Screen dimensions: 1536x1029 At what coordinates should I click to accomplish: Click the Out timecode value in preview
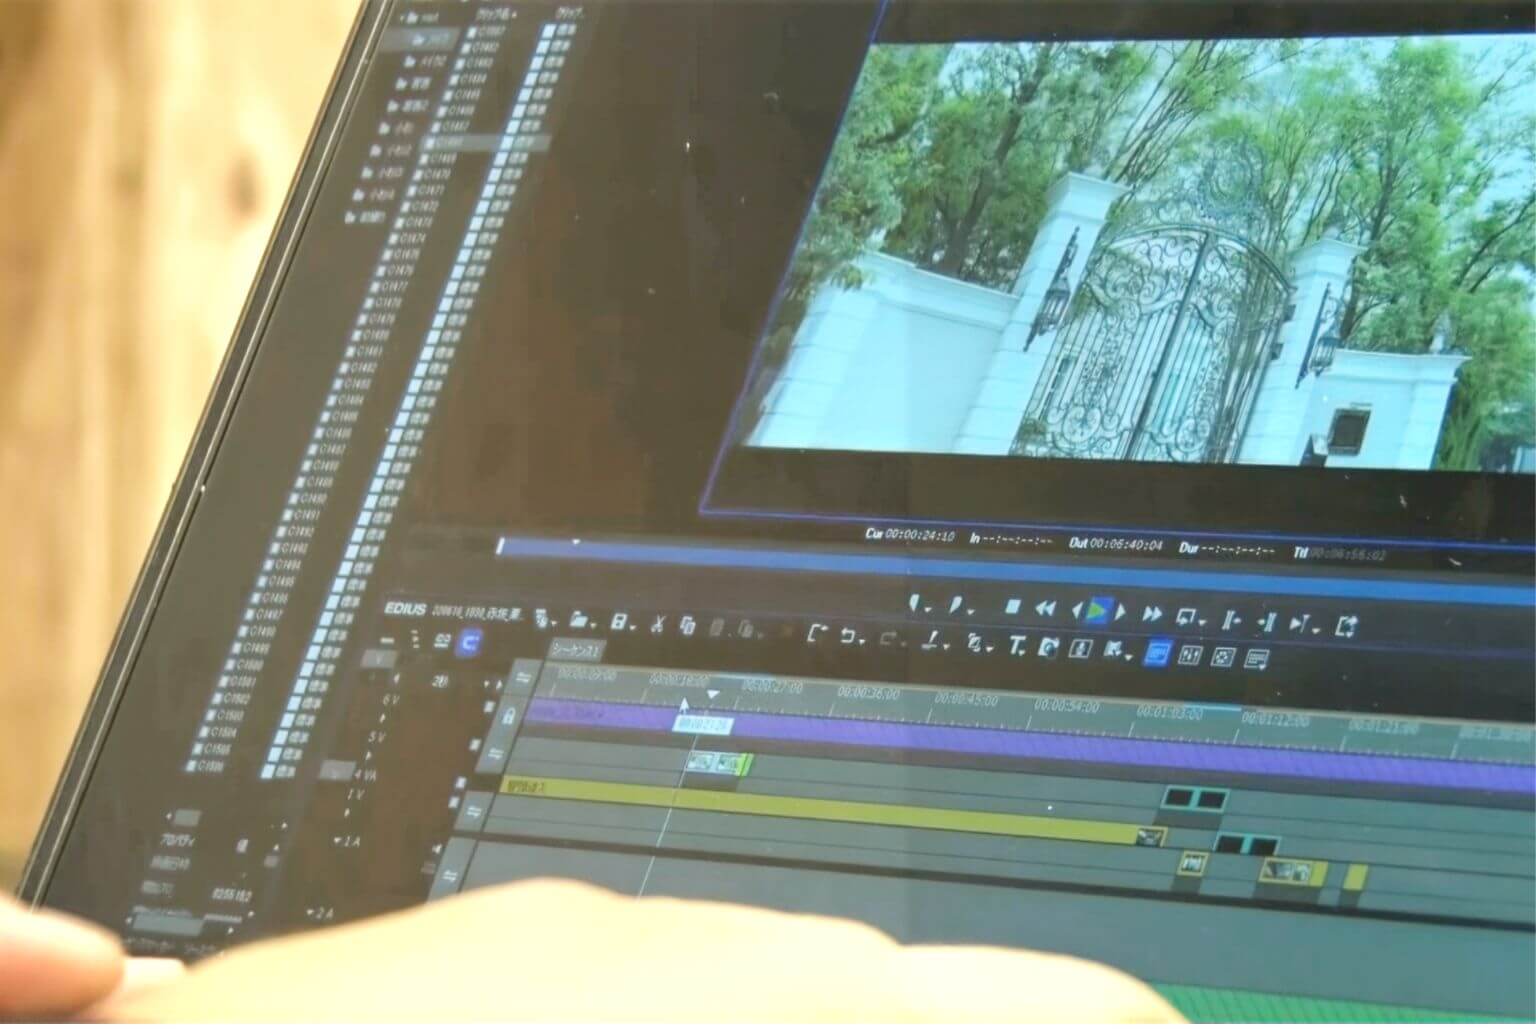1126,544
